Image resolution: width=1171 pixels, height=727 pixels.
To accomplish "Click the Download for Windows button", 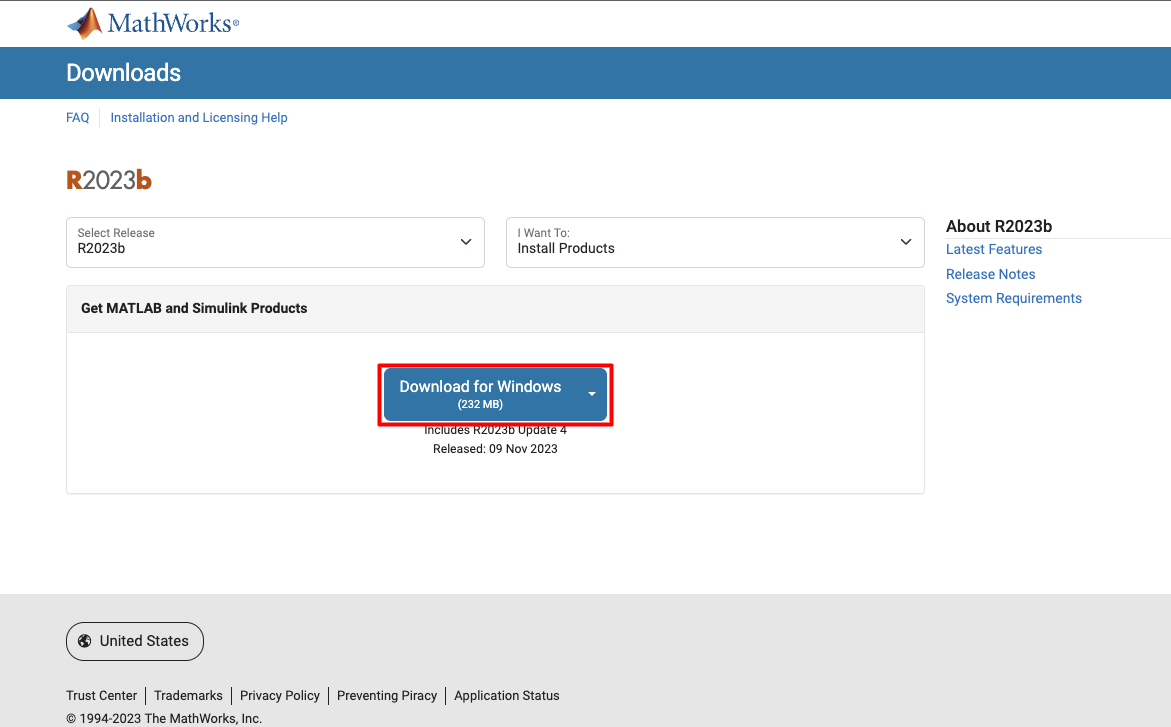I will tap(480, 394).
